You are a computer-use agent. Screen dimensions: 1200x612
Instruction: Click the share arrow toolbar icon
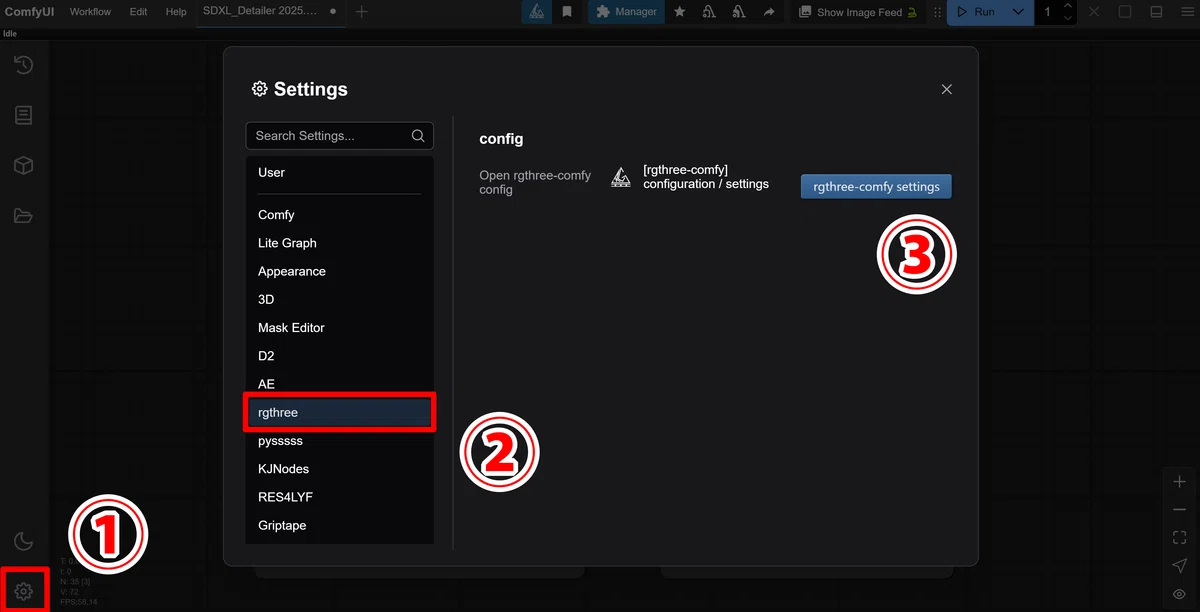point(769,12)
